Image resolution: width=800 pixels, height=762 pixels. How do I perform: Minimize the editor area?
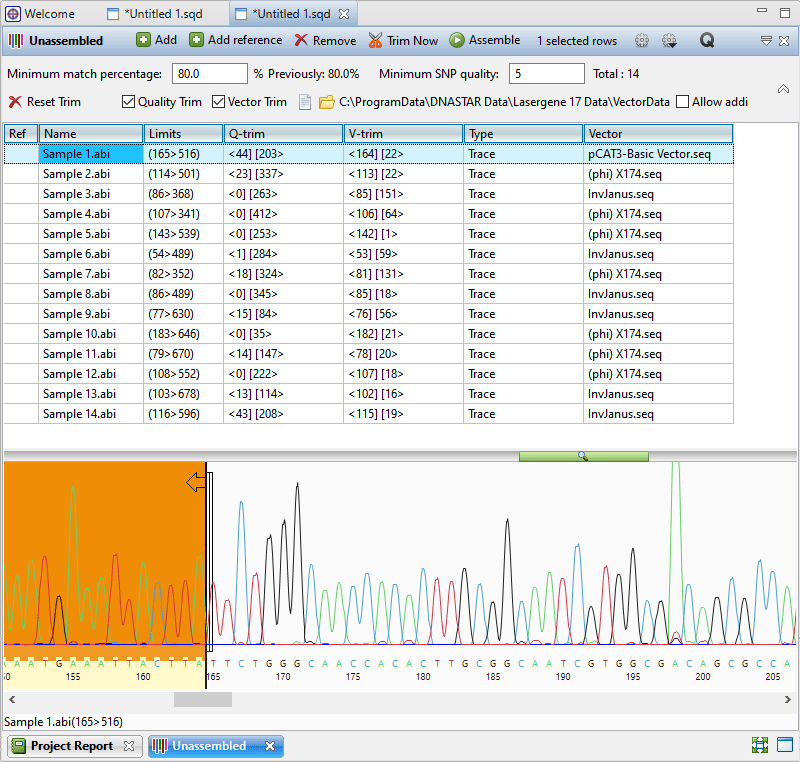click(762, 10)
